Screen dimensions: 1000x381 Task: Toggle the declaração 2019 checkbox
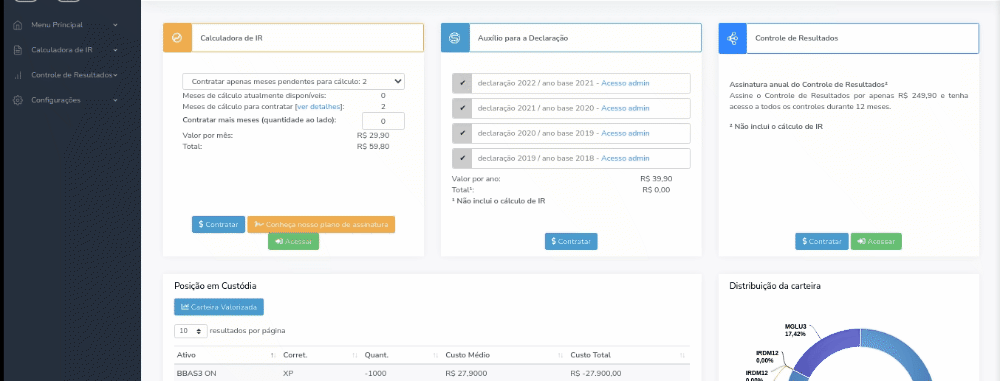tap(462, 158)
